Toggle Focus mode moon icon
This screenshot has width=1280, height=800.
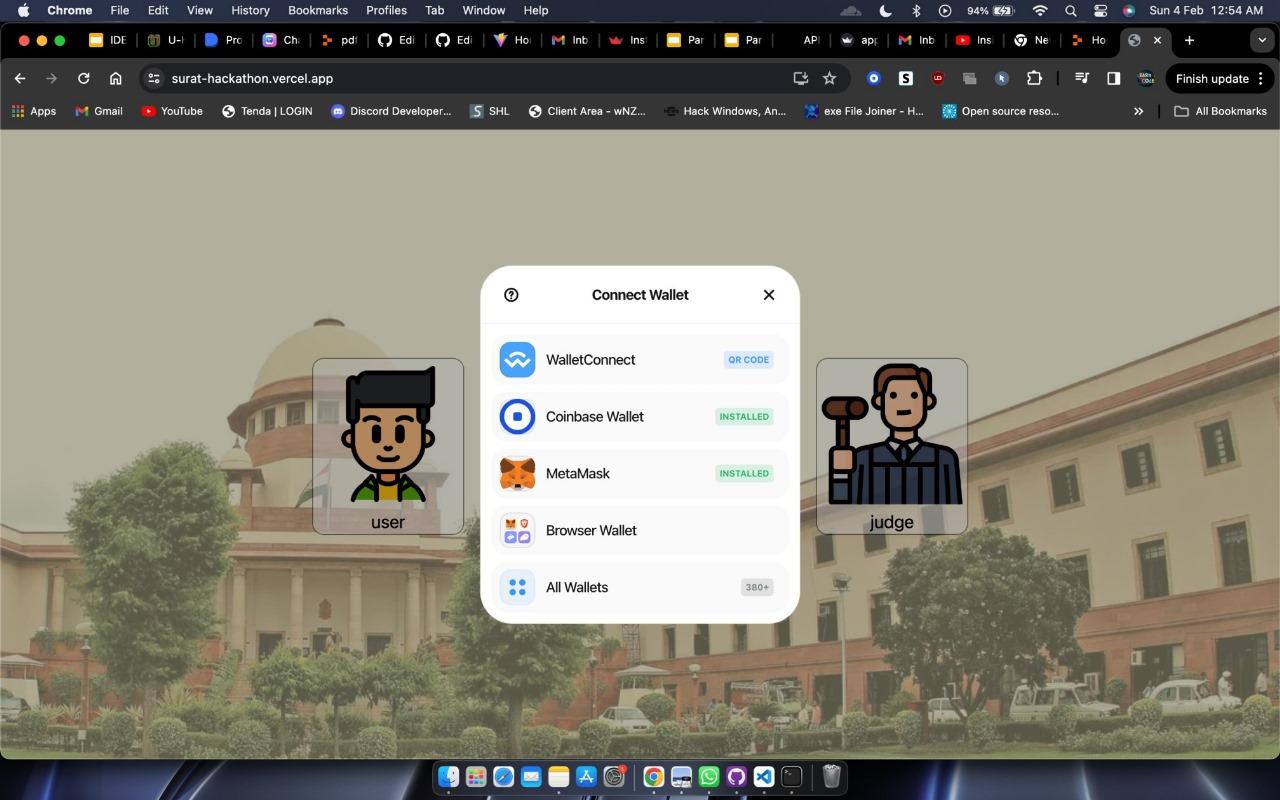click(x=885, y=10)
